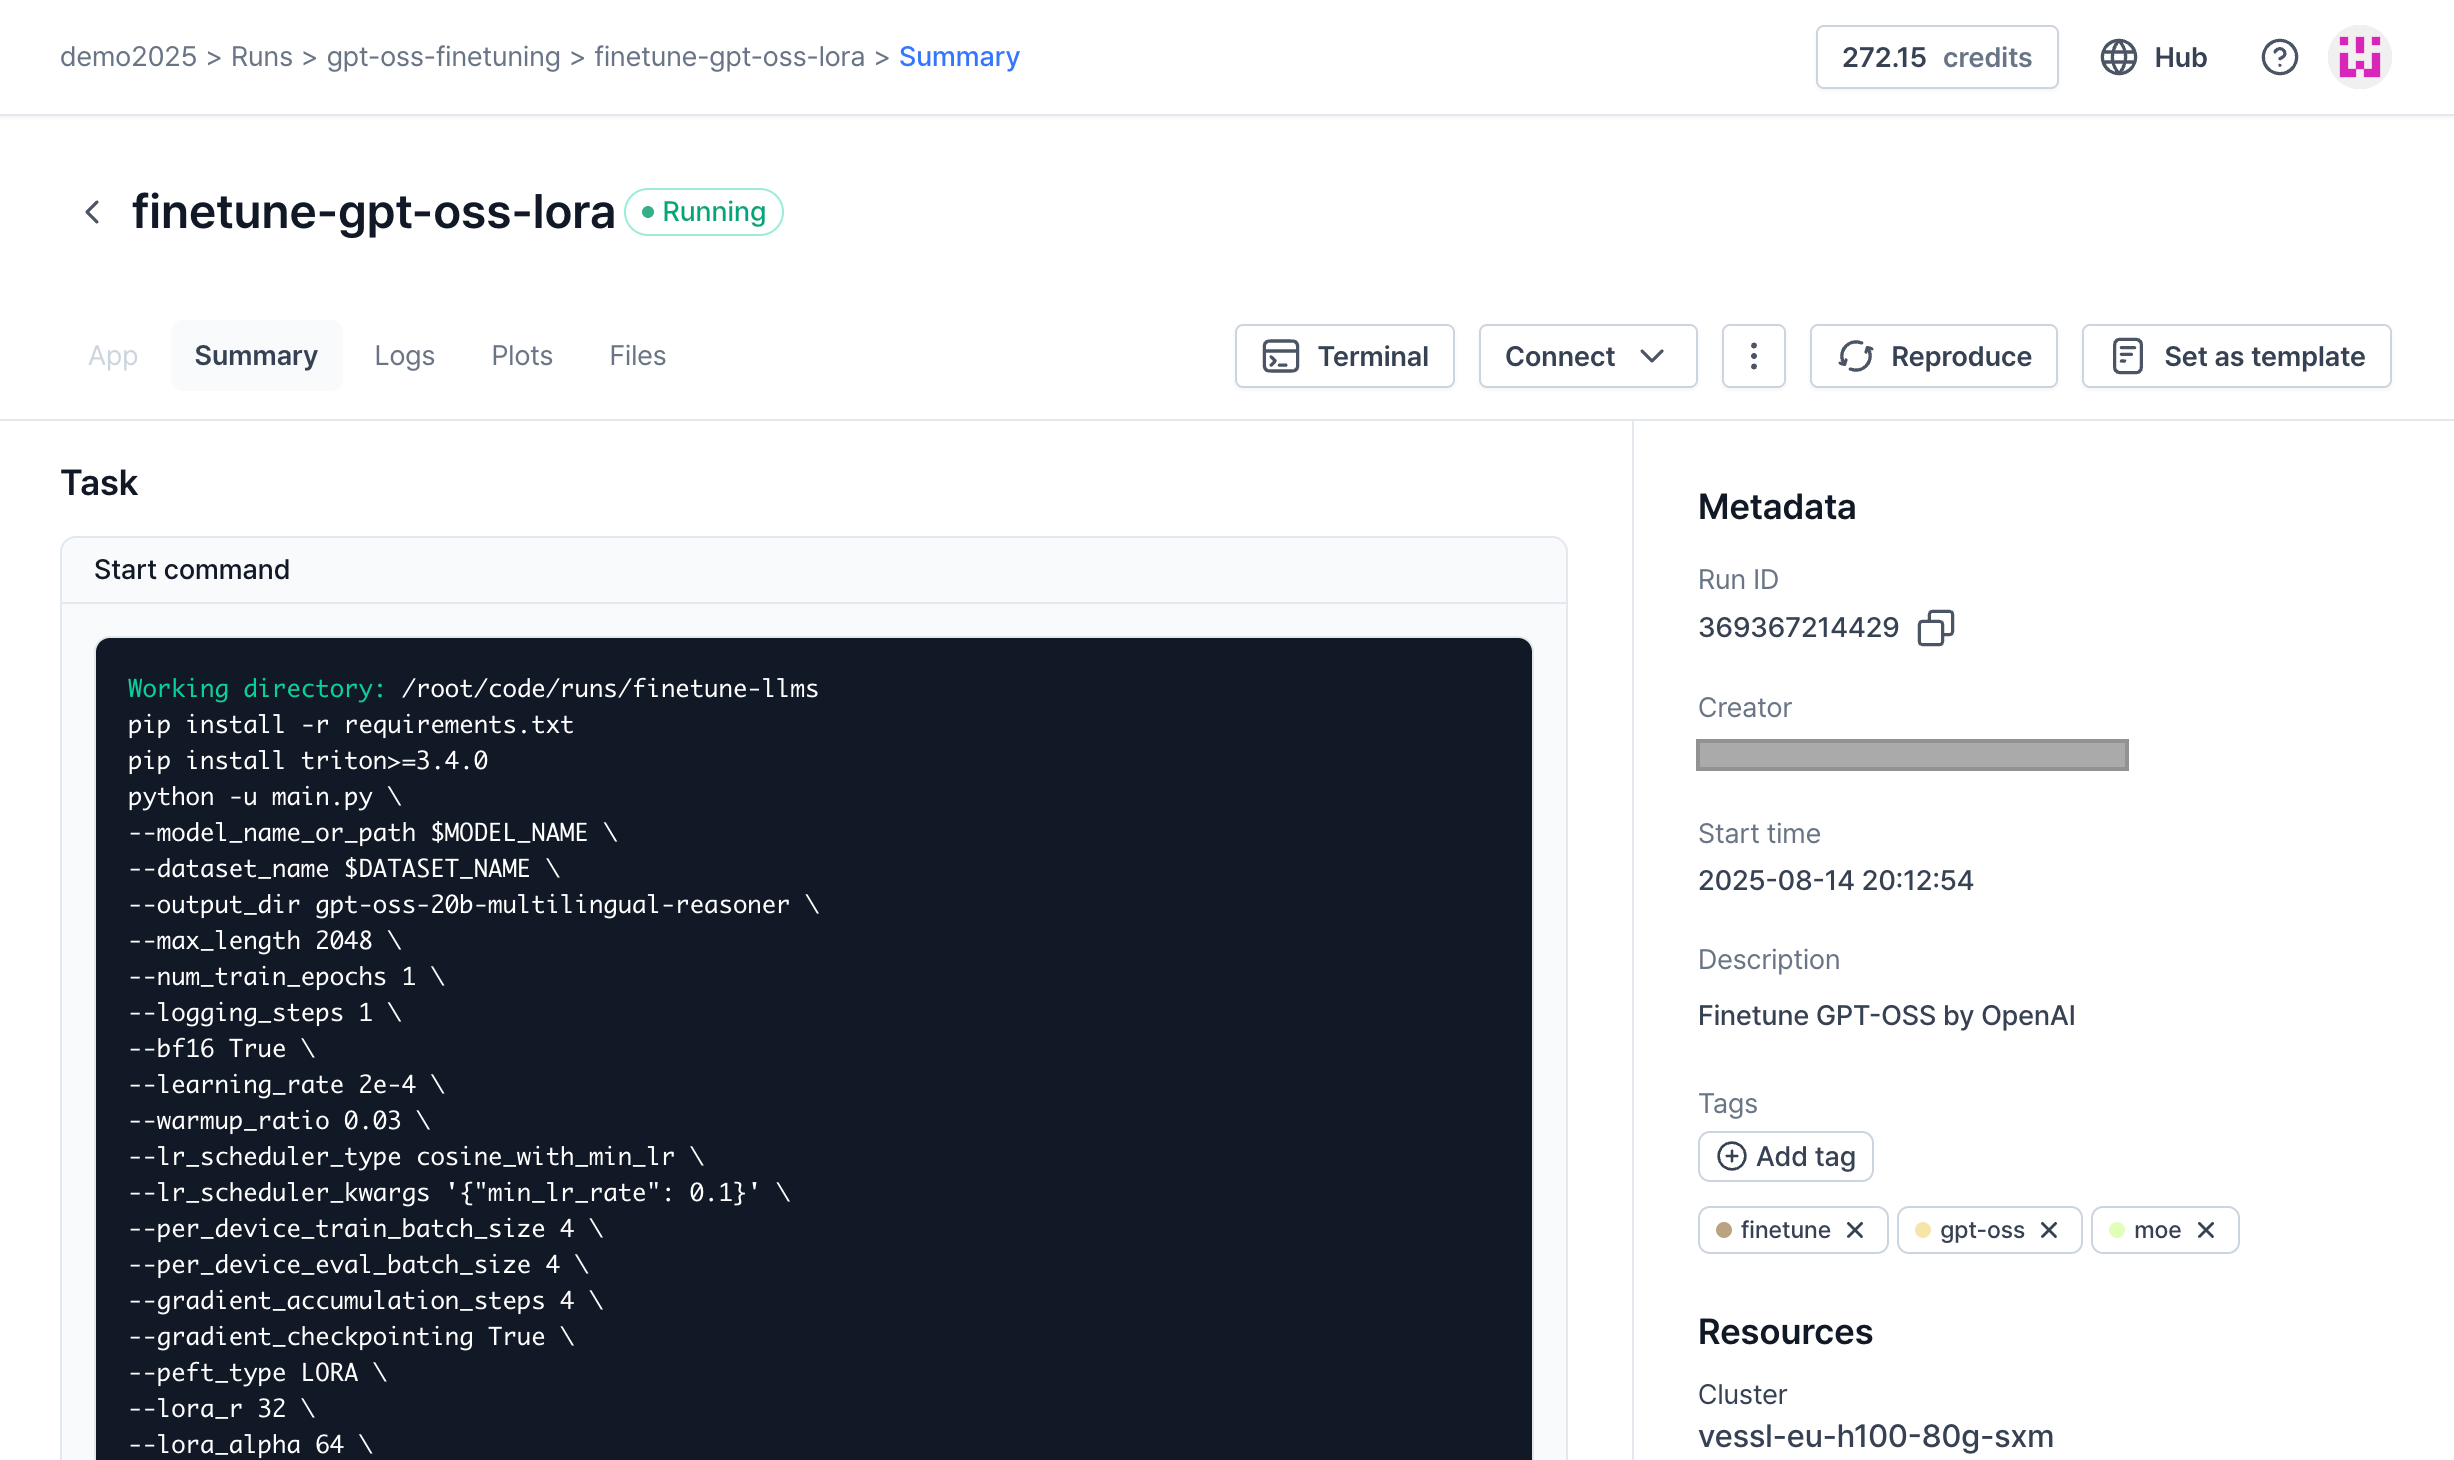Remove the finetune tag
The height and width of the screenshot is (1460, 2454).
click(x=1855, y=1230)
